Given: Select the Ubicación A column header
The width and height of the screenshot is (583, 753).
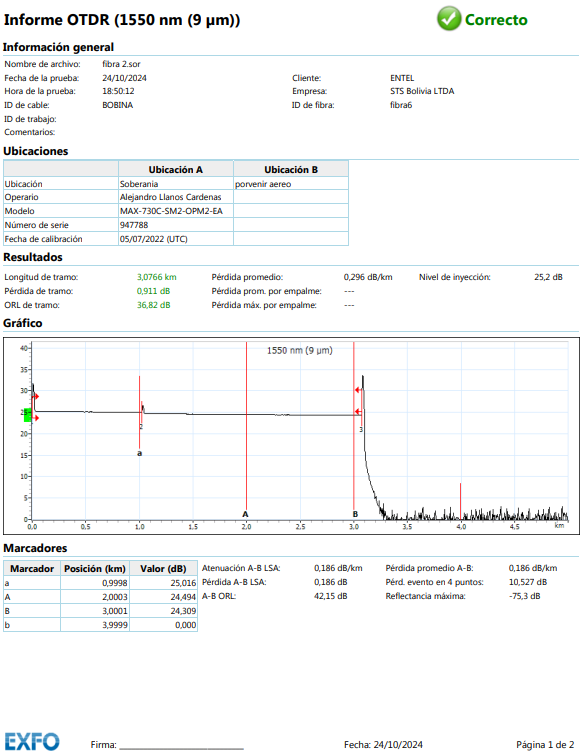Looking at the screenshot, I should [176, 170].
